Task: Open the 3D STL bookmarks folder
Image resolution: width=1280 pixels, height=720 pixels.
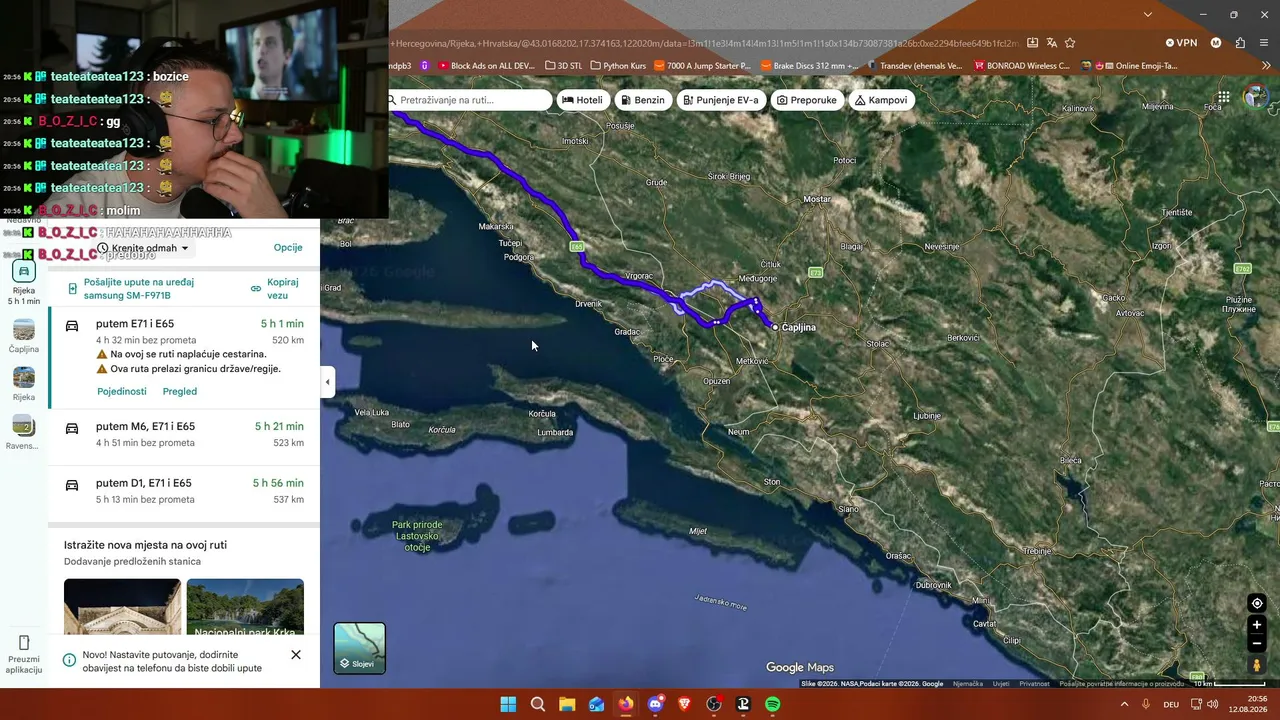Action: click(x=564, y=66)
